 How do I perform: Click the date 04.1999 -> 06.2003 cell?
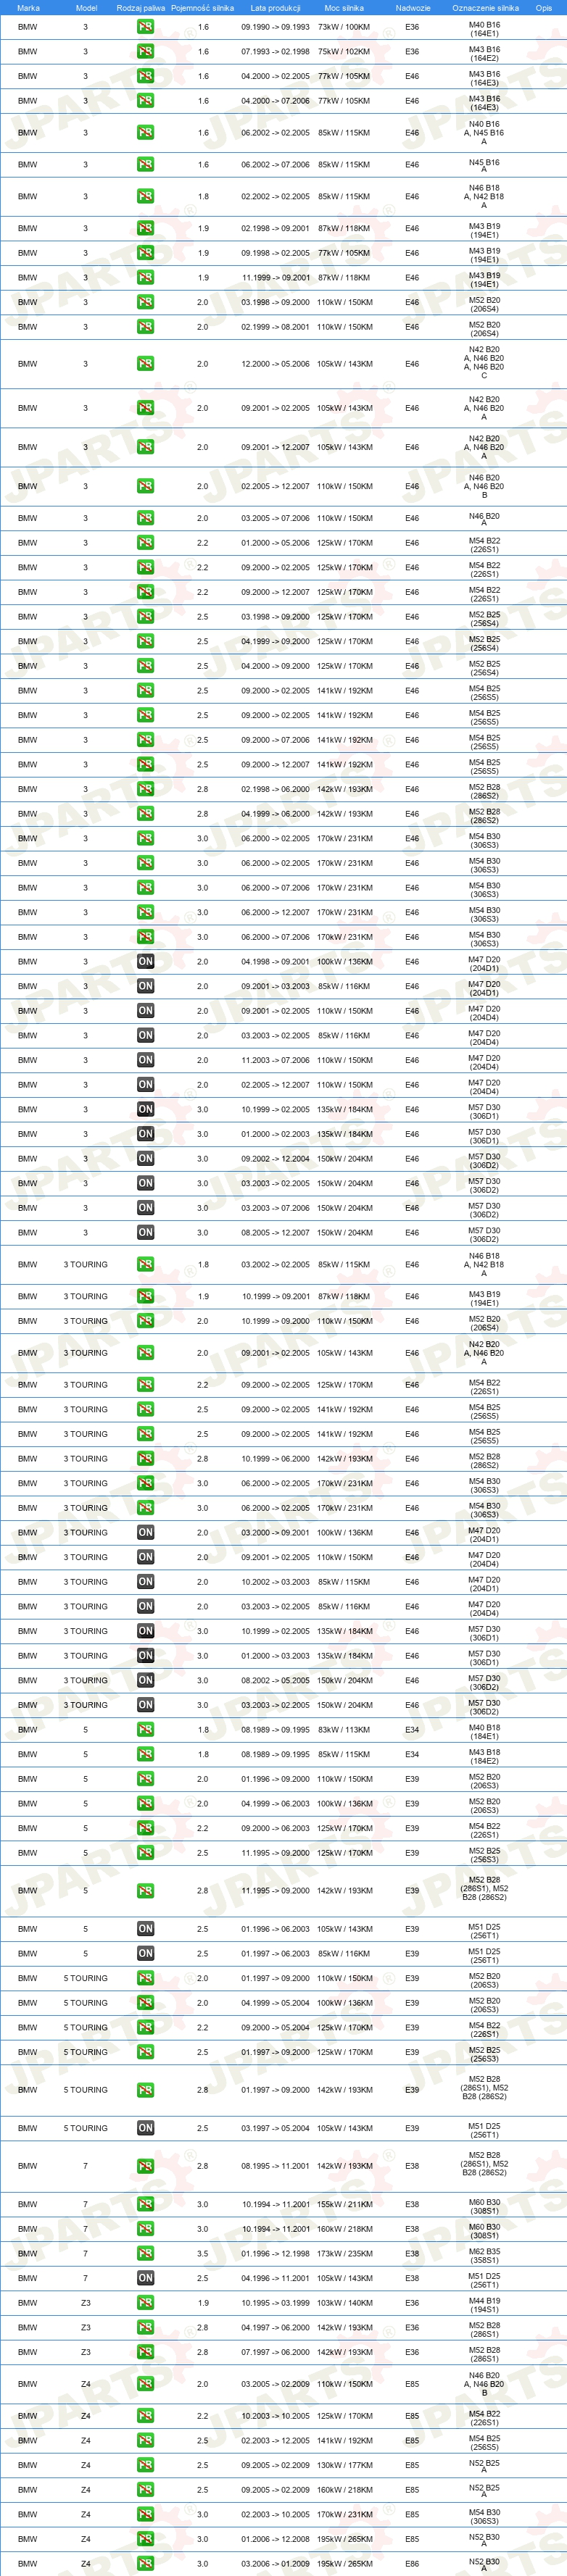275,1804
